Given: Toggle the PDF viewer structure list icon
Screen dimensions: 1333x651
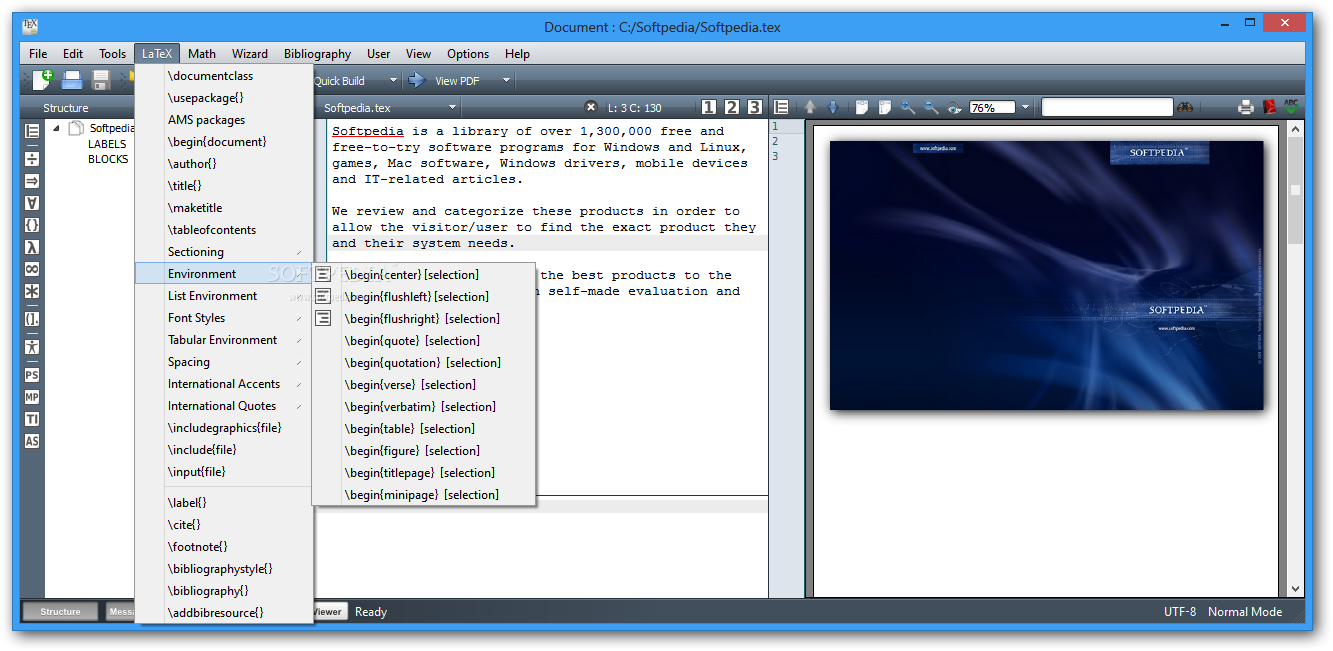Looking at the screenshot, I should point(782,107).
